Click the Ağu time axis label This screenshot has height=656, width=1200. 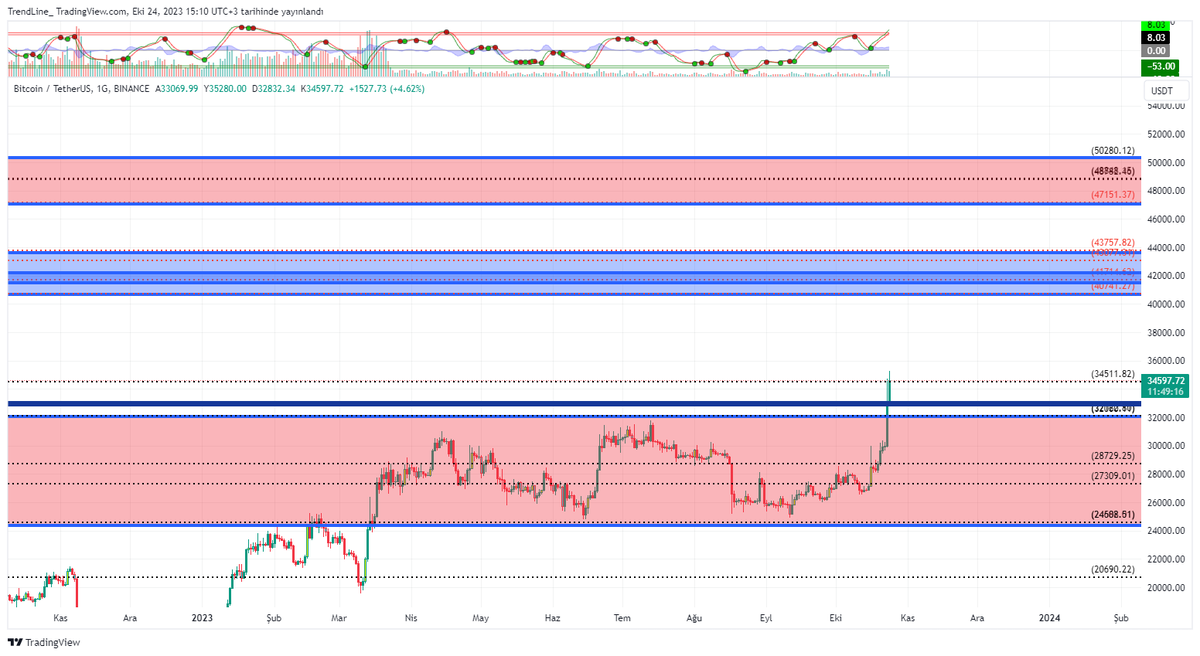(696, 618)
